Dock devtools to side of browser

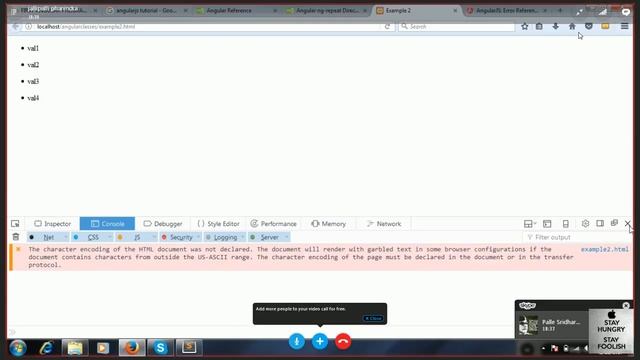tap(600, 224)
